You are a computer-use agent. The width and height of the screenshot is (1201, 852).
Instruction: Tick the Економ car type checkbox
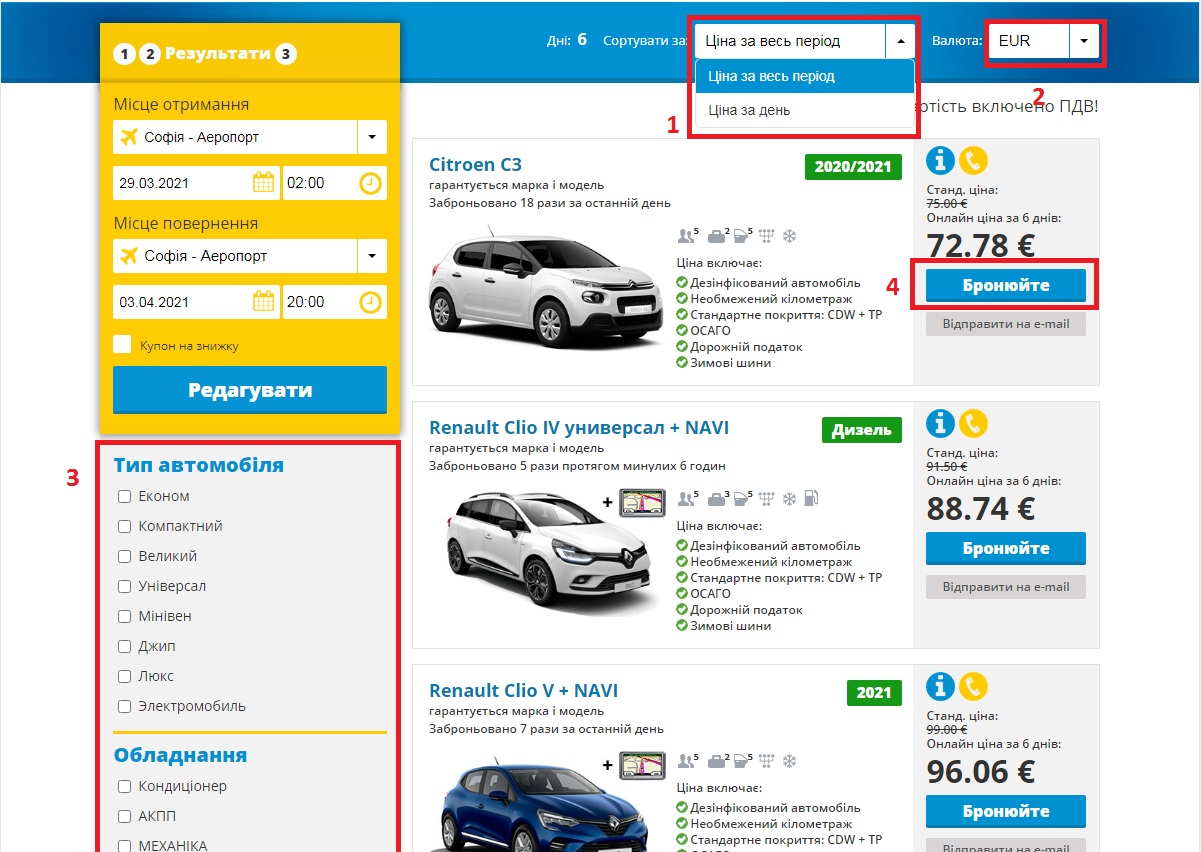(x=124, y=496)
